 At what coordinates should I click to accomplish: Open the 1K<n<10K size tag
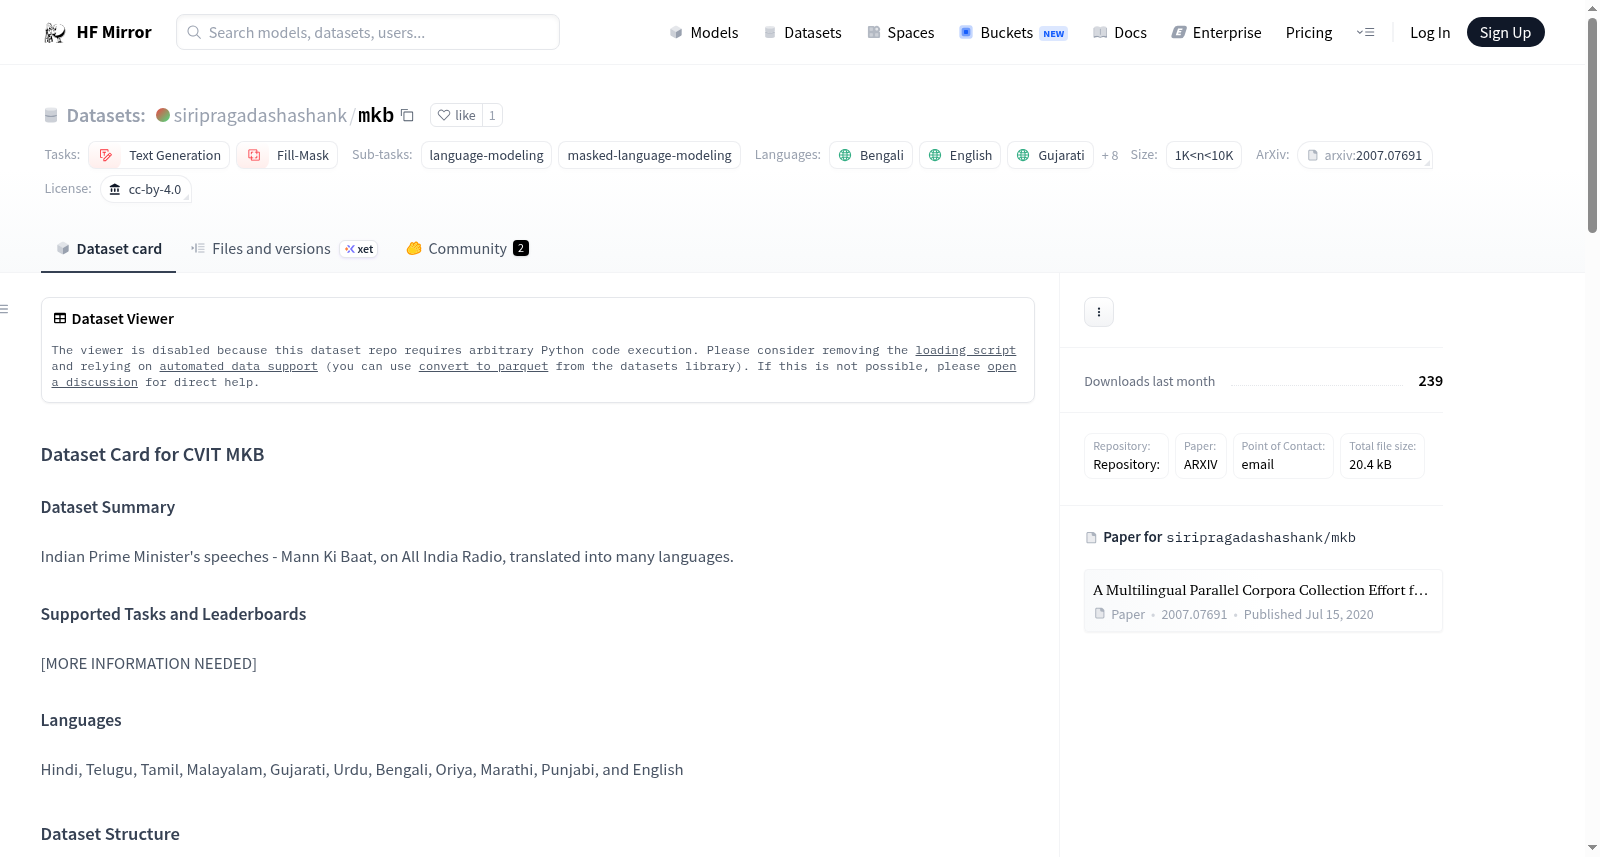click(1204, 155)
